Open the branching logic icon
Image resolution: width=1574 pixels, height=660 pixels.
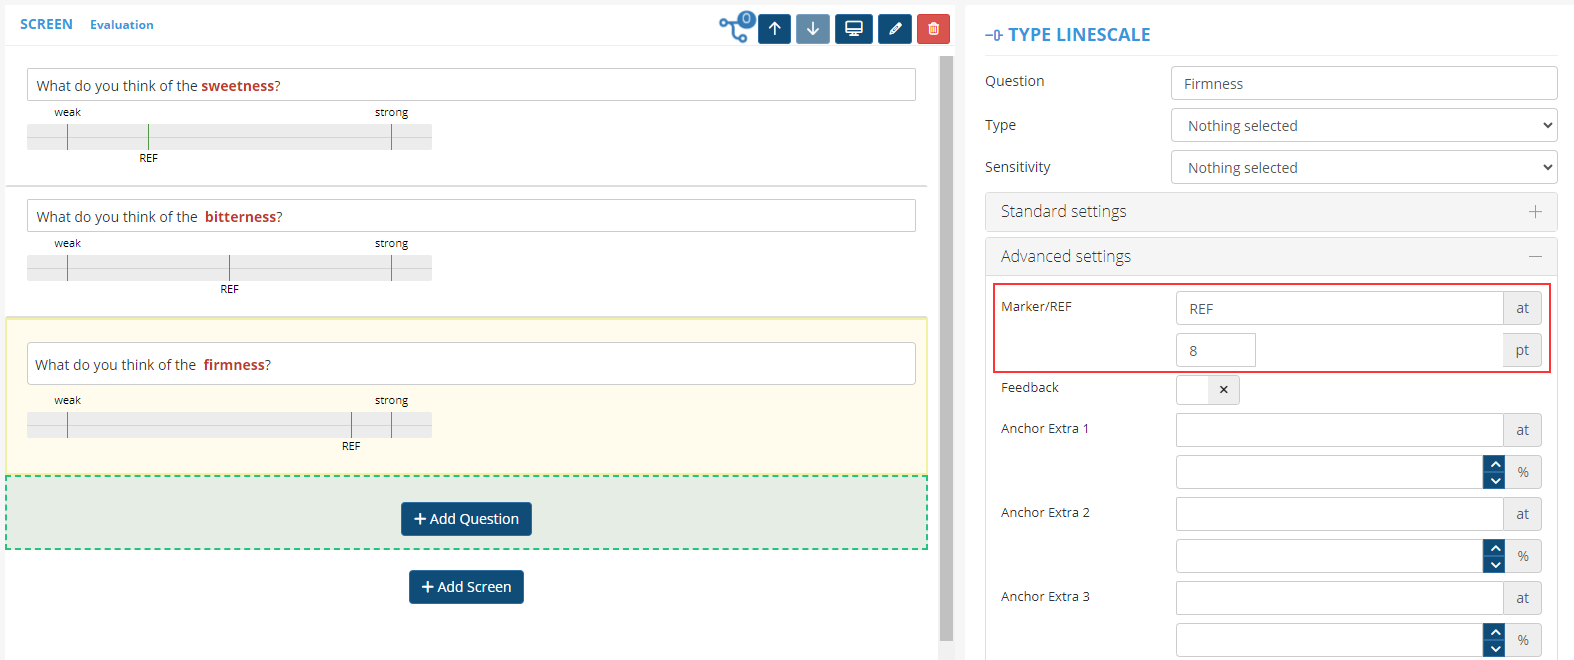[x=737, y=28]
